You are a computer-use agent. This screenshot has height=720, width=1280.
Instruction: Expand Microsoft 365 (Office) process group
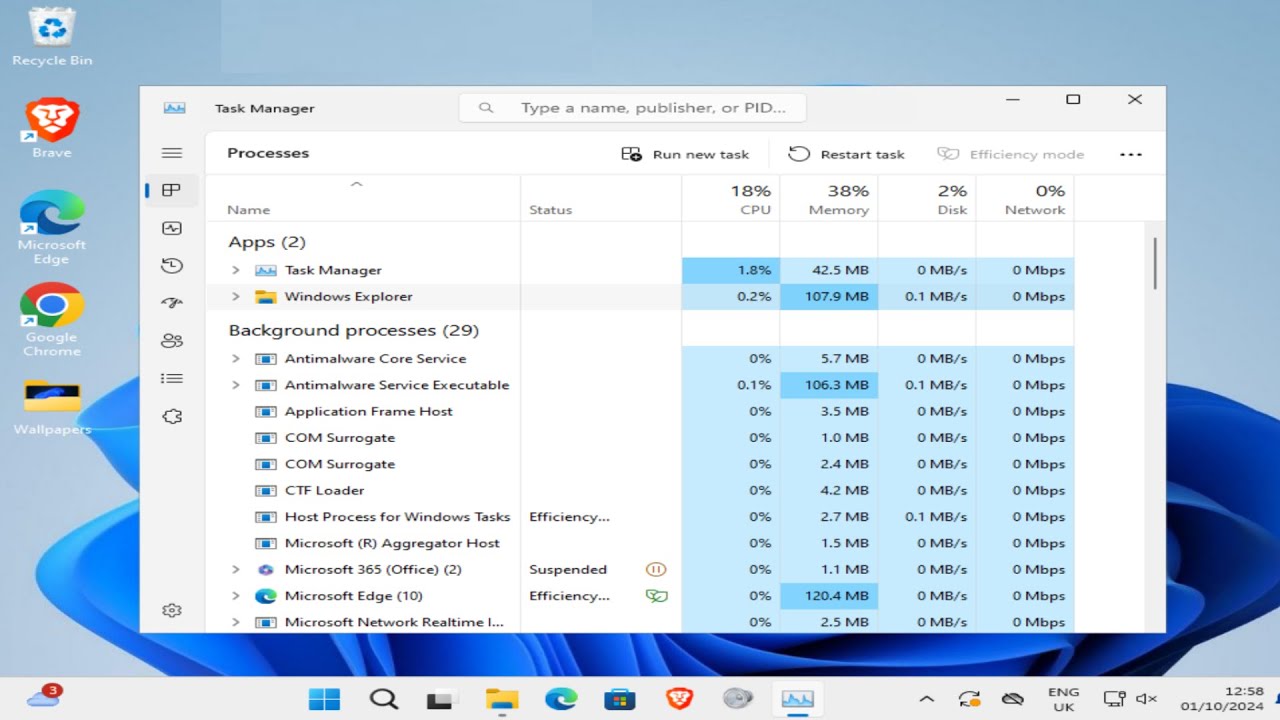pyautogui.click(x=236, y=569)
